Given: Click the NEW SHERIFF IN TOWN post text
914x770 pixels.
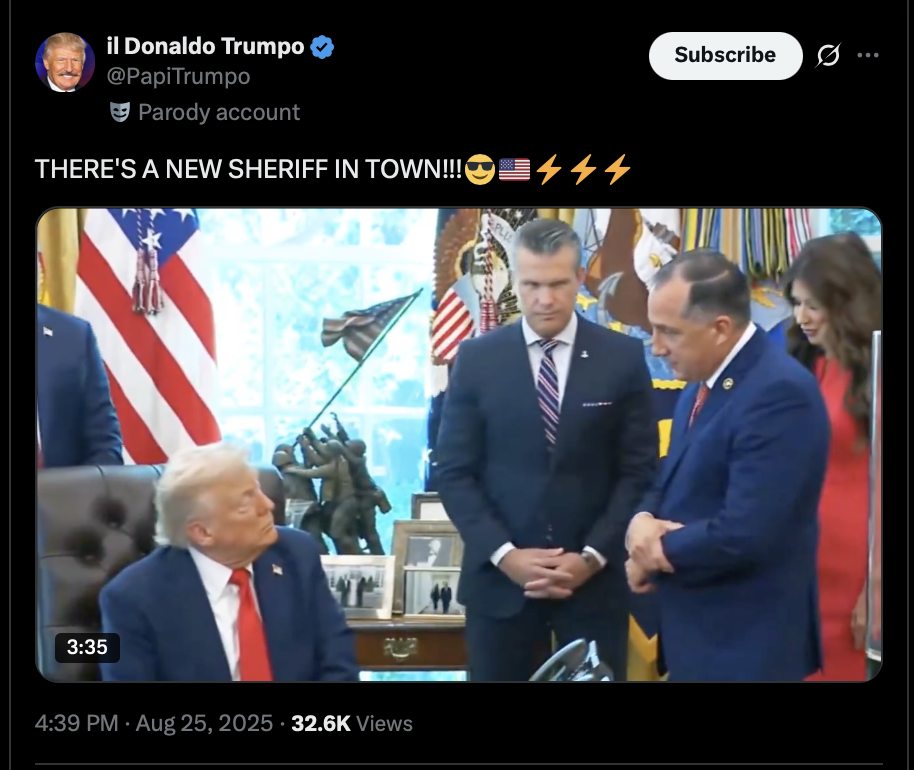Looking at the screenshot, I should click(249, 170).
